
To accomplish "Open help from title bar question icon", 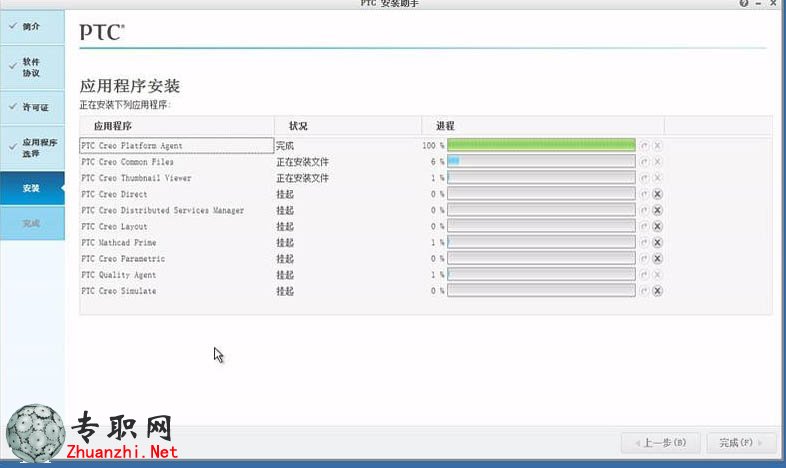I will point(744,3).
